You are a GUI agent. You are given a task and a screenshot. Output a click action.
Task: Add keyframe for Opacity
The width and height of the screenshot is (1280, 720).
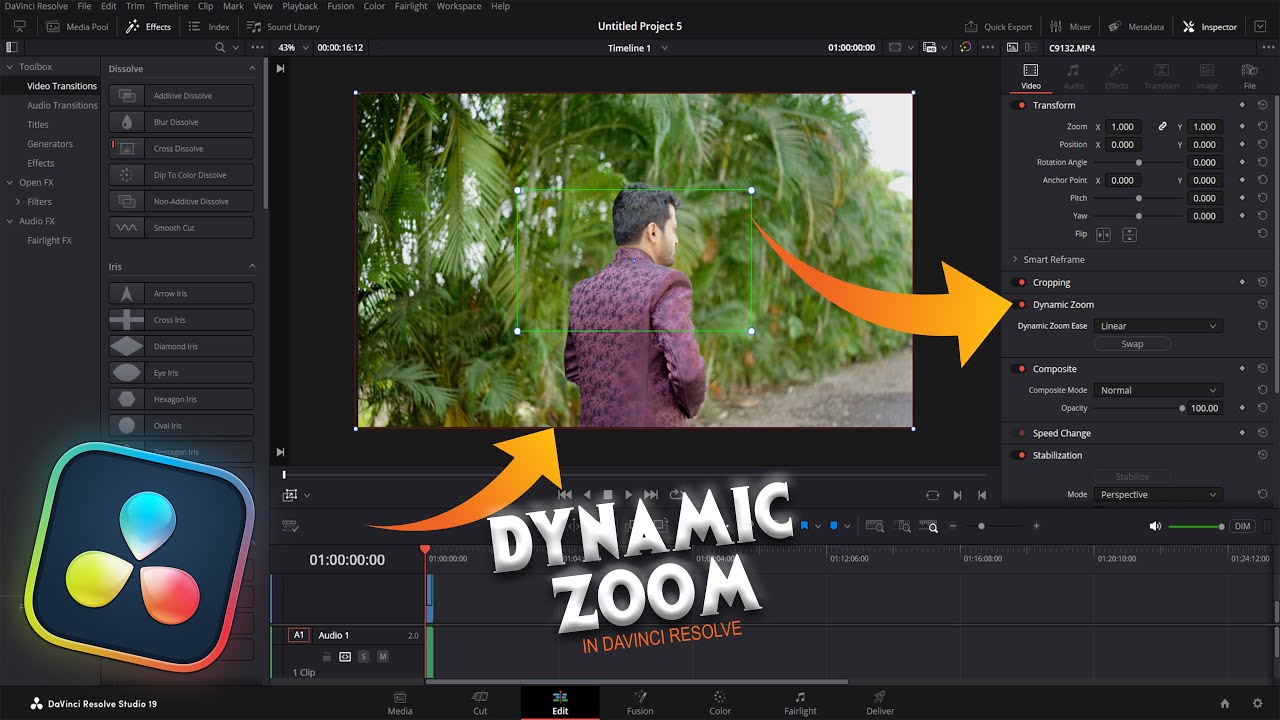point(1242,408)
